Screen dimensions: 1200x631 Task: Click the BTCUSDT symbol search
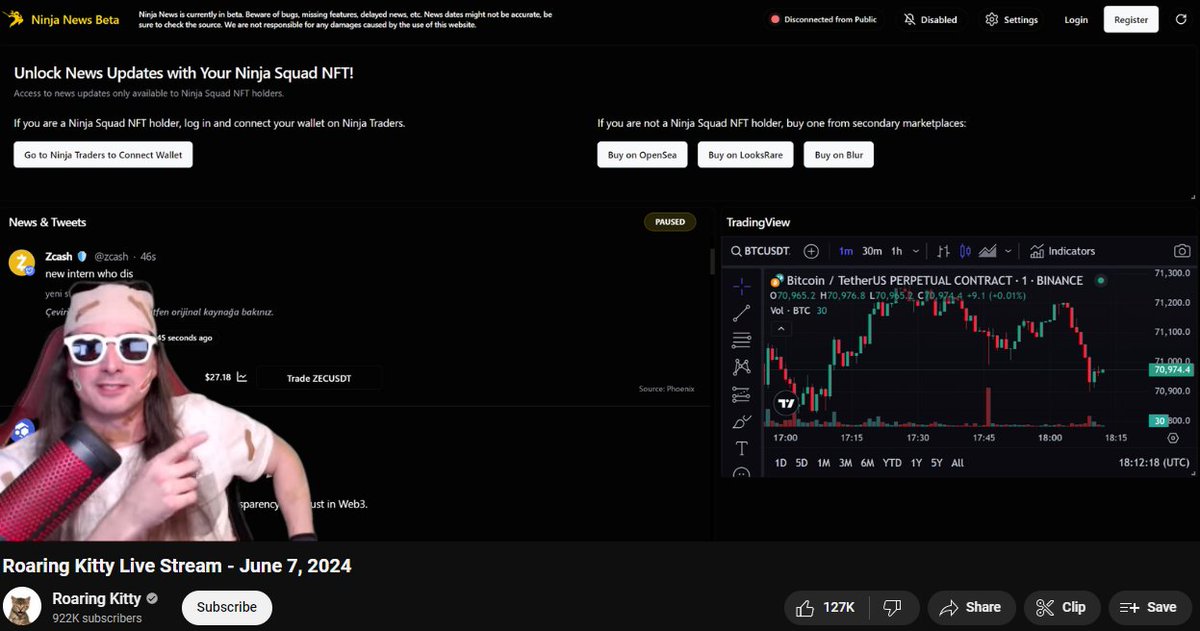(761, 251)
